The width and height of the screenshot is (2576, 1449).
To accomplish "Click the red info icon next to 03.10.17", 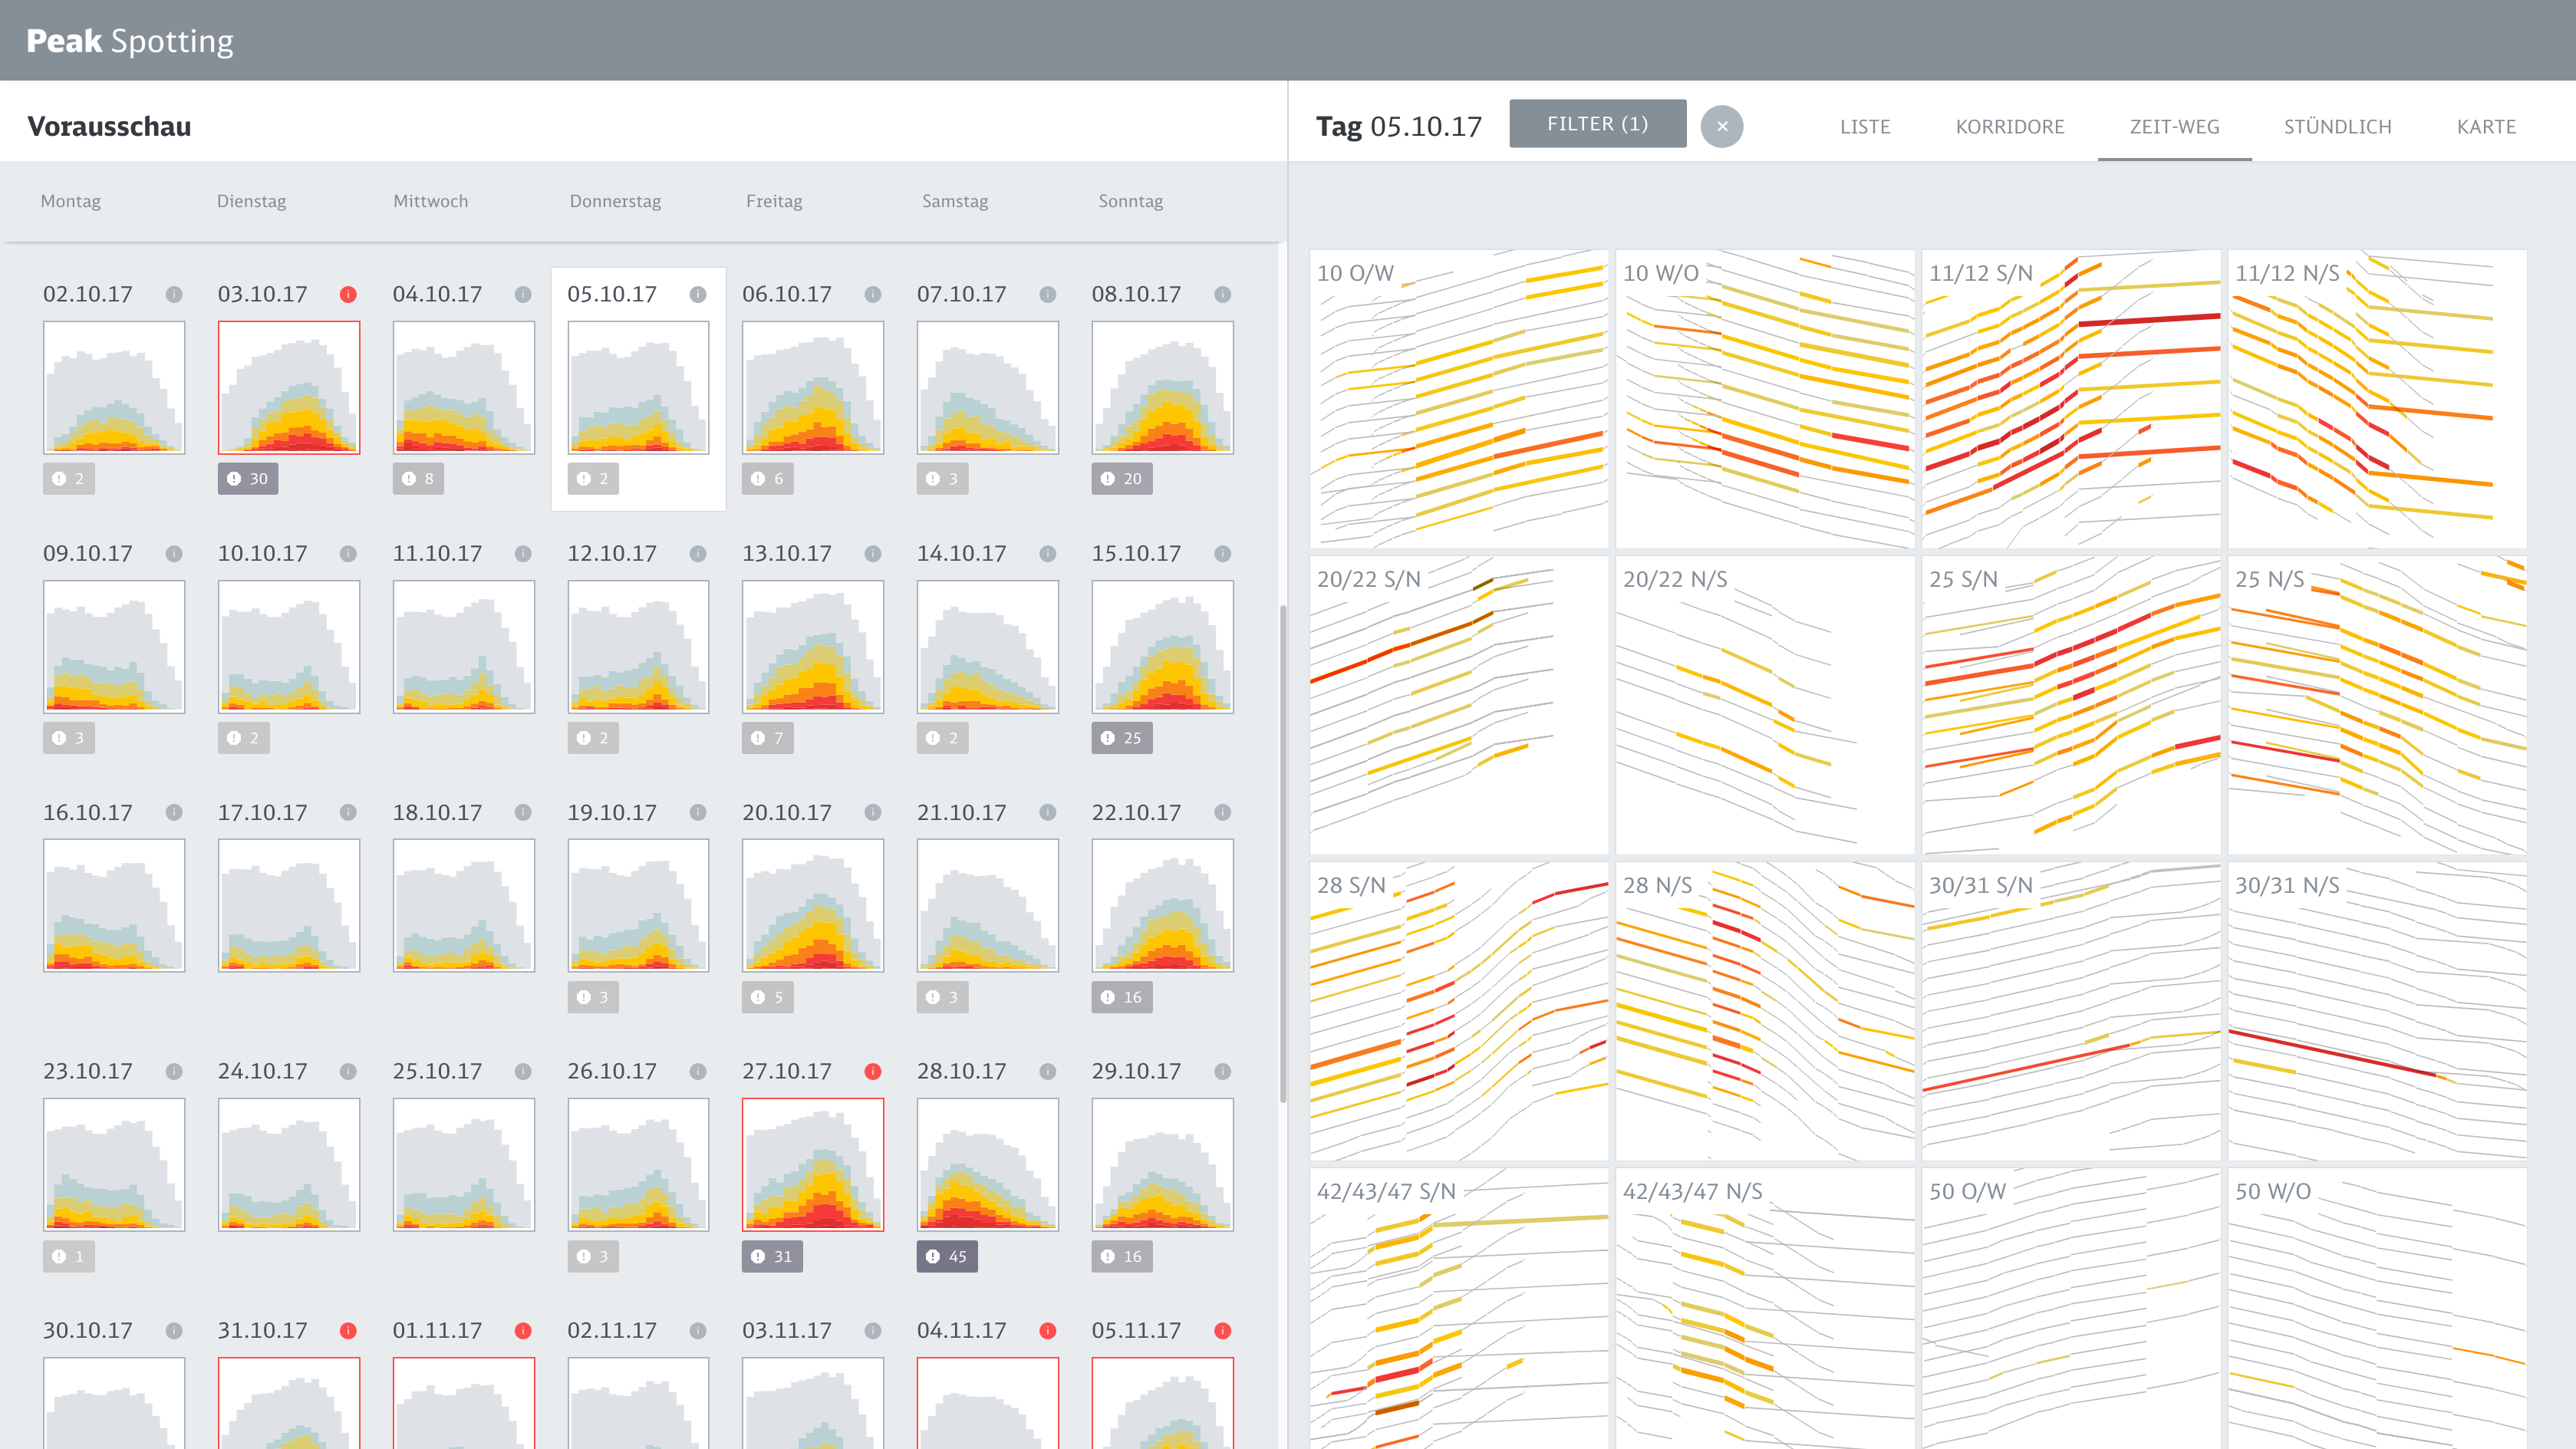I will [348, 294].
